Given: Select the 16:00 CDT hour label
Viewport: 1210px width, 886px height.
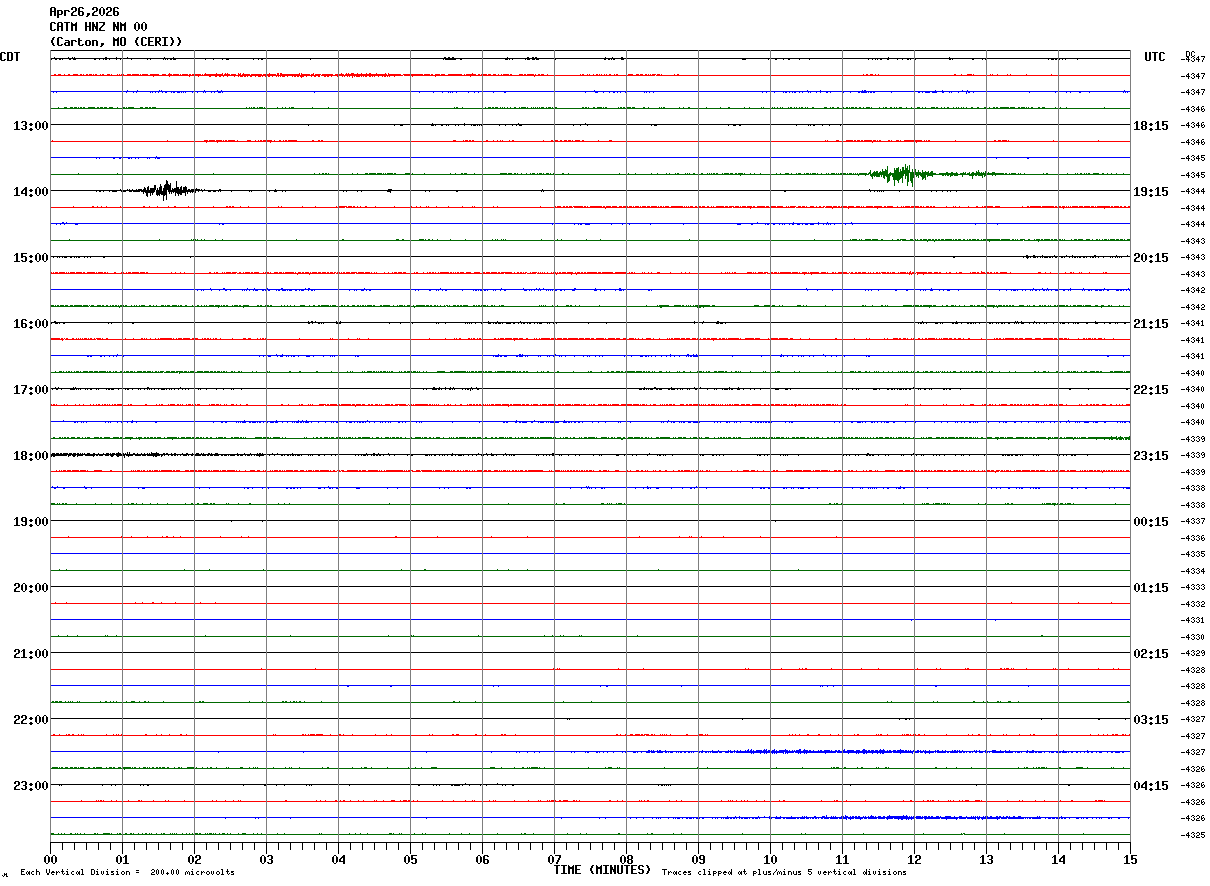Looking at the screenshot, I should [30, 323].
